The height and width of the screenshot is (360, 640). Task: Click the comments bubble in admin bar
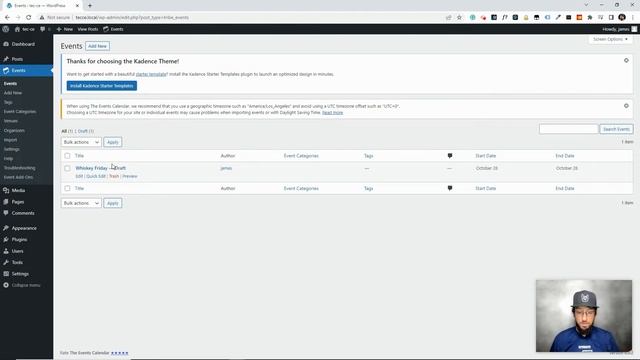tap(42, 29)
